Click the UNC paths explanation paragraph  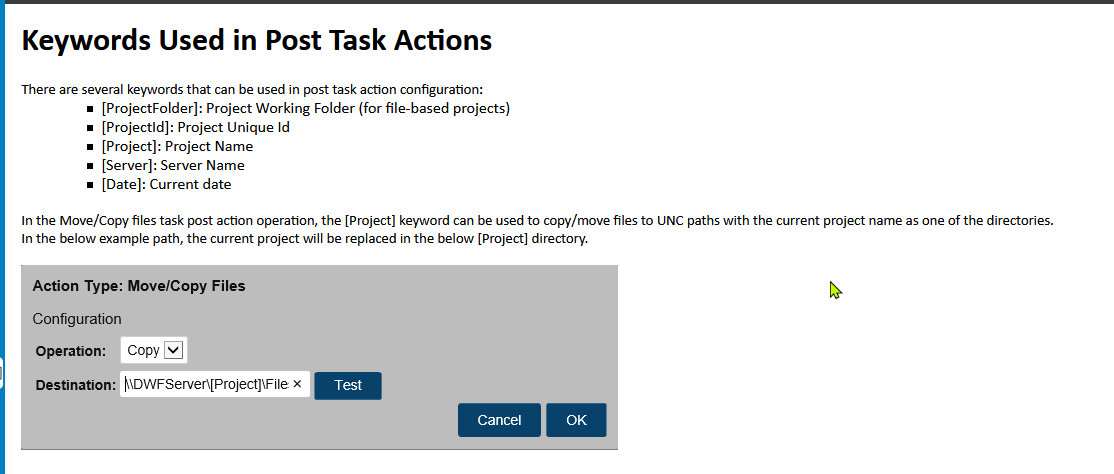point(537,220)
